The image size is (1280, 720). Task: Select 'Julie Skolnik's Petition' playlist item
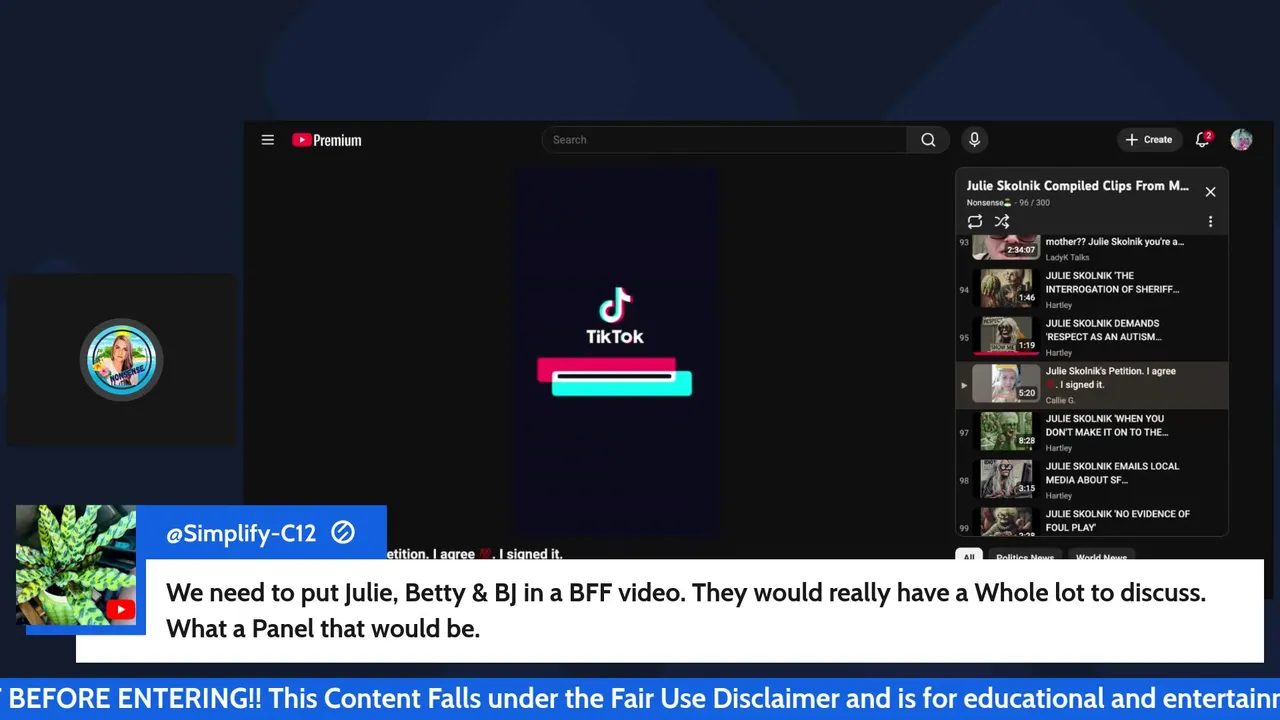click(1092, 385)
